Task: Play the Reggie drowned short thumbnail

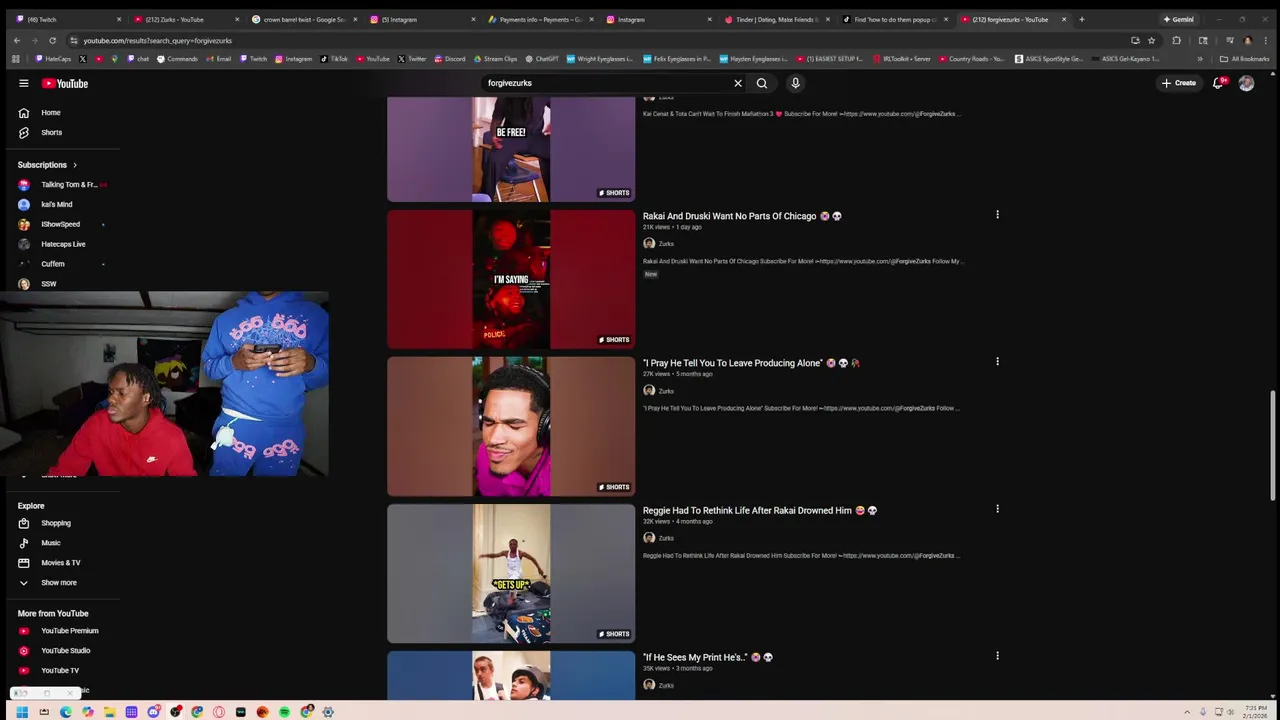Action: [511, 573]
